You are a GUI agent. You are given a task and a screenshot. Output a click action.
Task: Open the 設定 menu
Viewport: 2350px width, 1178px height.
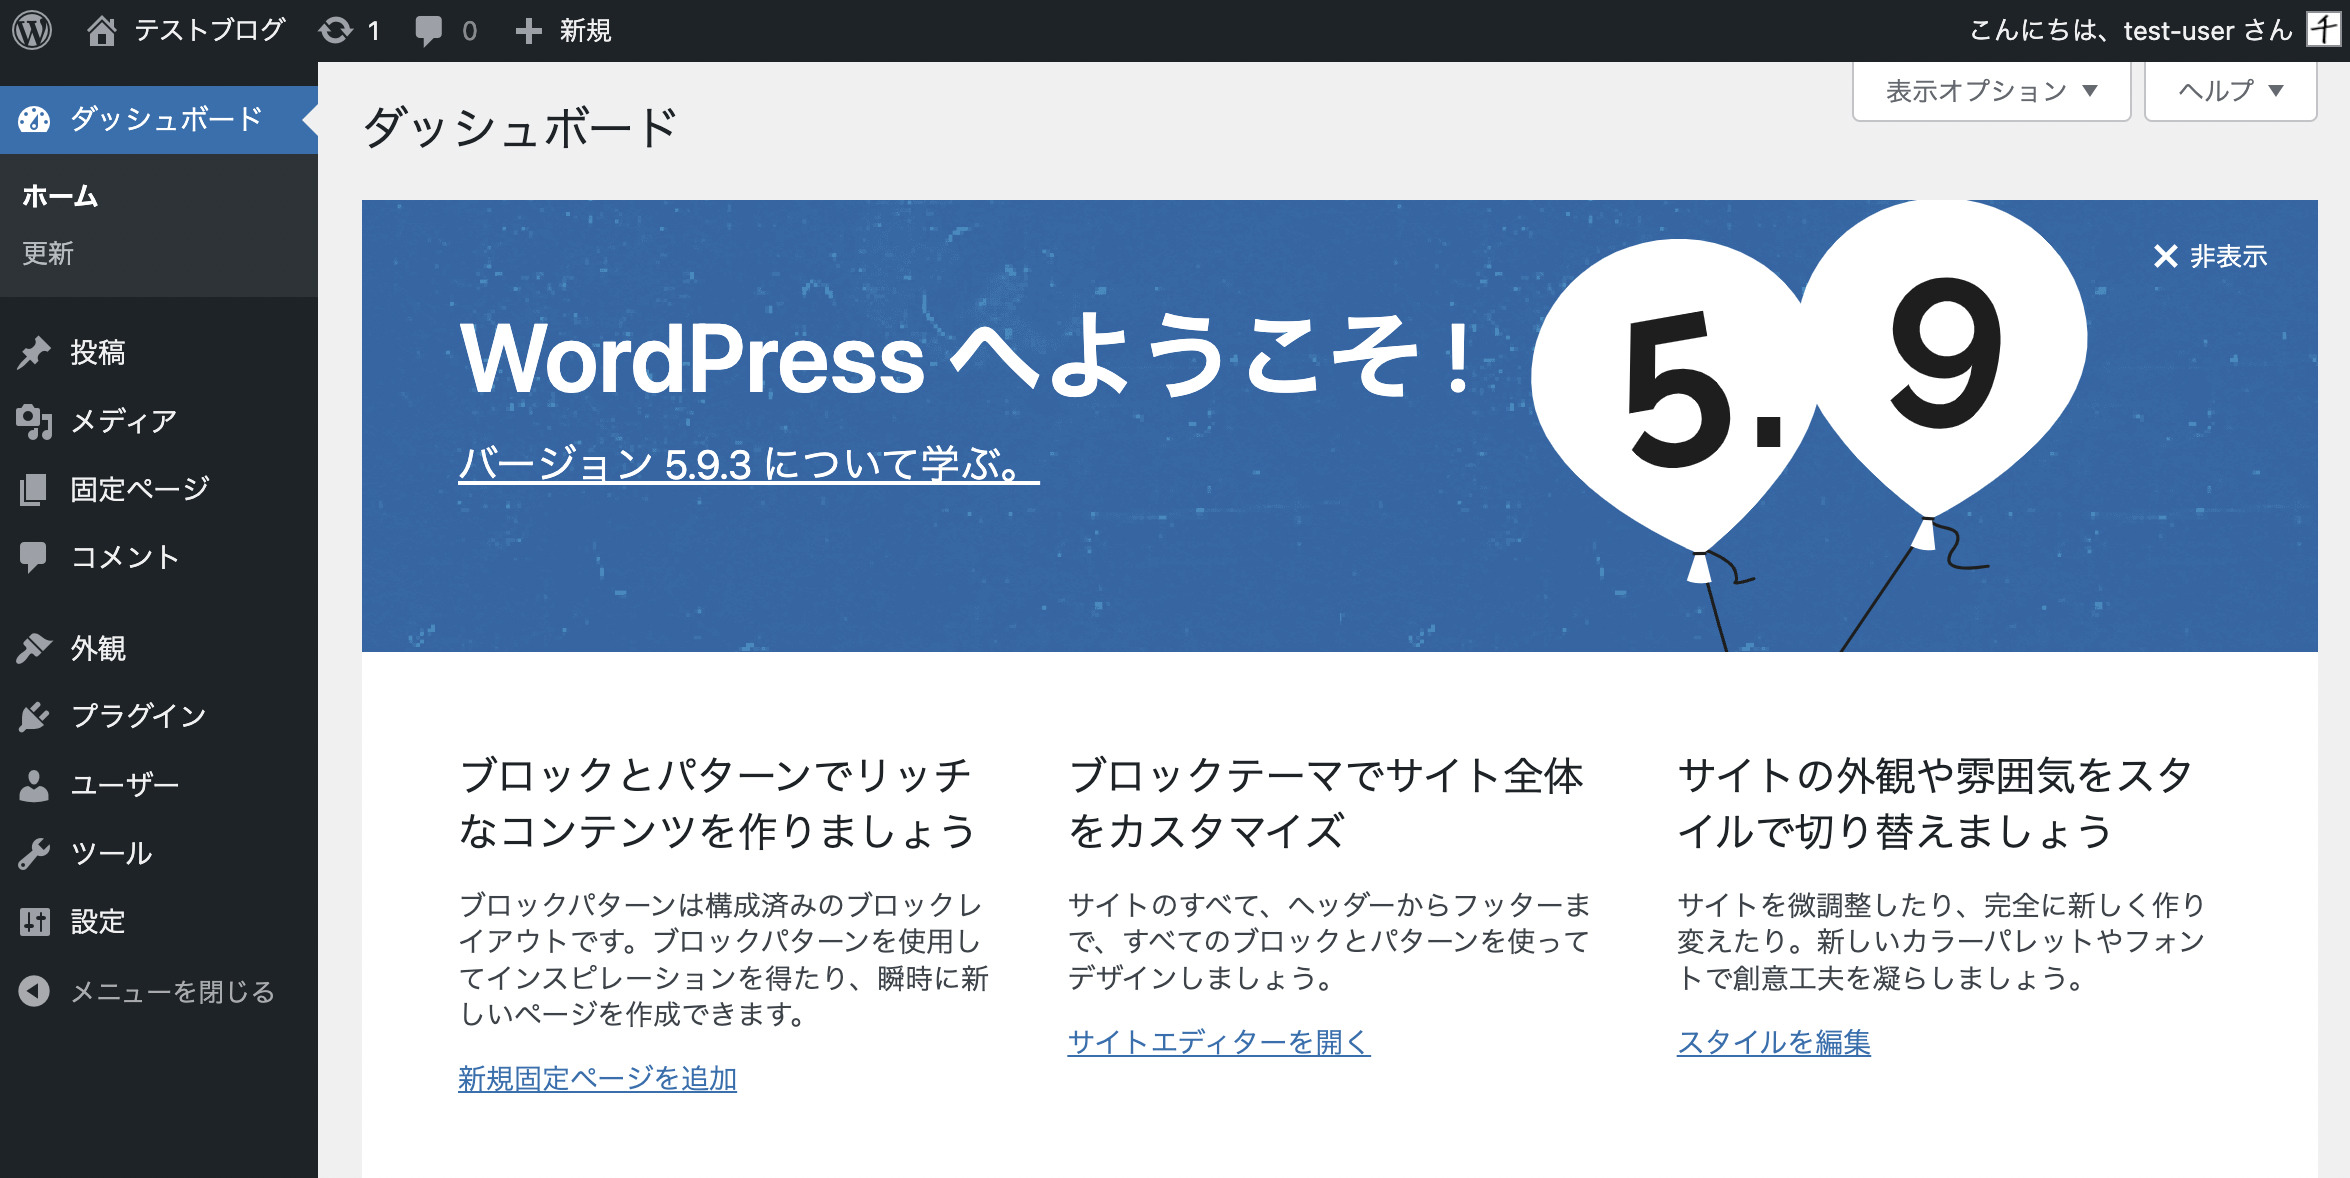[159, 921]
